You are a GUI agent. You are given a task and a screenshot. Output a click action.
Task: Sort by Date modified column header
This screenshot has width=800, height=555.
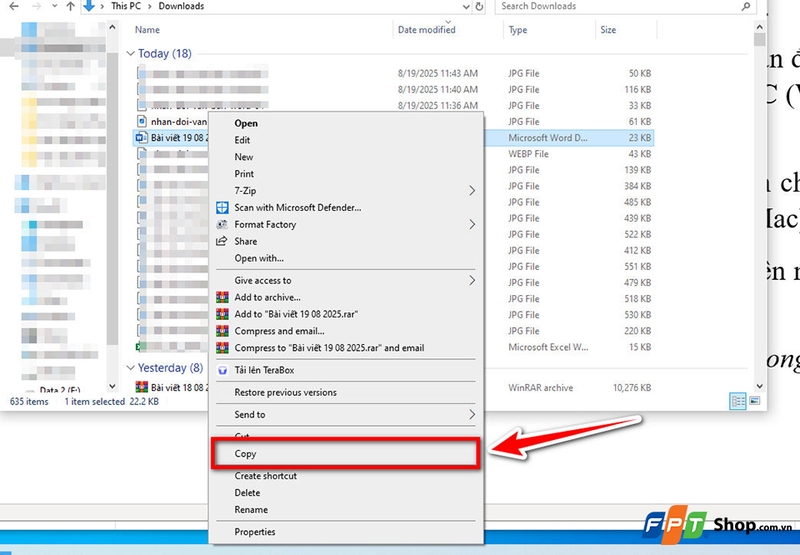(427, 30)
